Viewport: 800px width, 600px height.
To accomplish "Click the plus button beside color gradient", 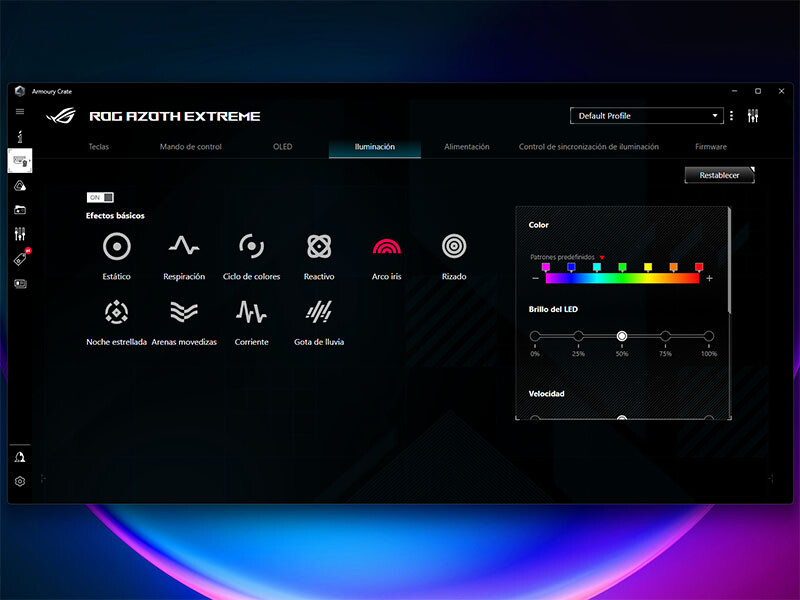I will pos(709,278).
